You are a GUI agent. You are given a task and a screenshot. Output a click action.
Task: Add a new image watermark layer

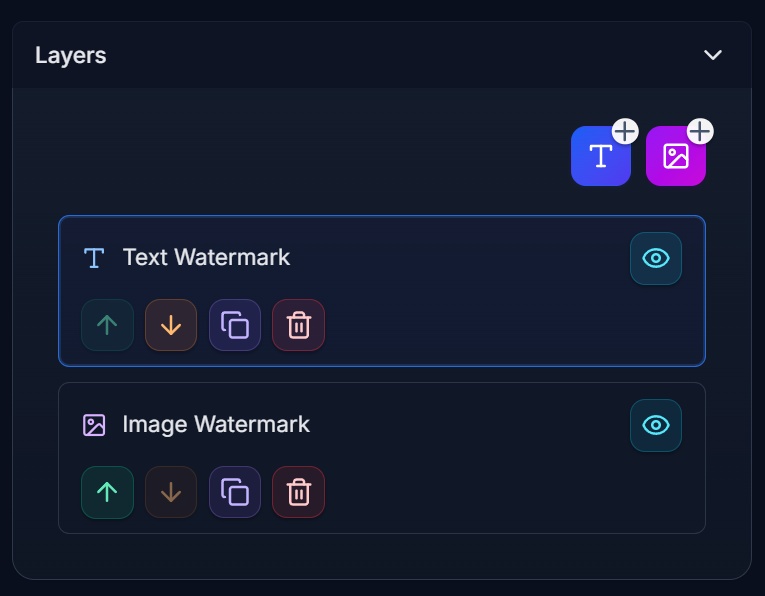point(675,157)
